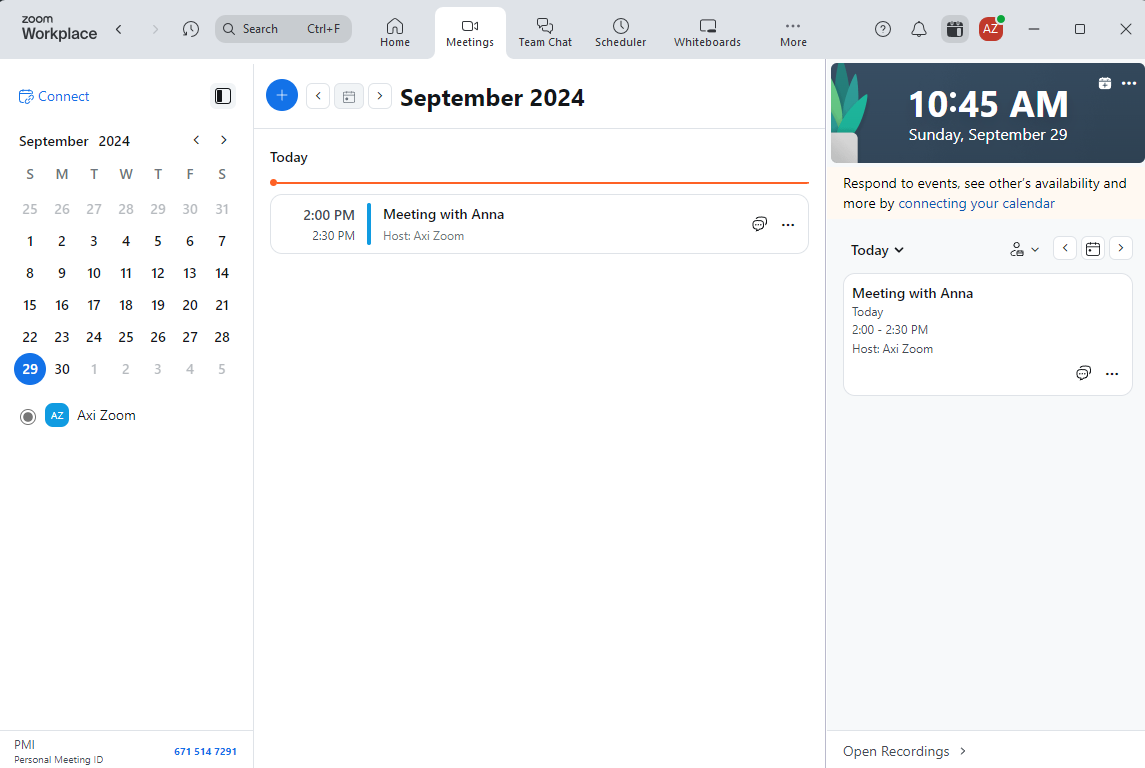1145x768 pixels.
Task: Toggle the calendar panel icon in top bar
Action: (955, 29)
